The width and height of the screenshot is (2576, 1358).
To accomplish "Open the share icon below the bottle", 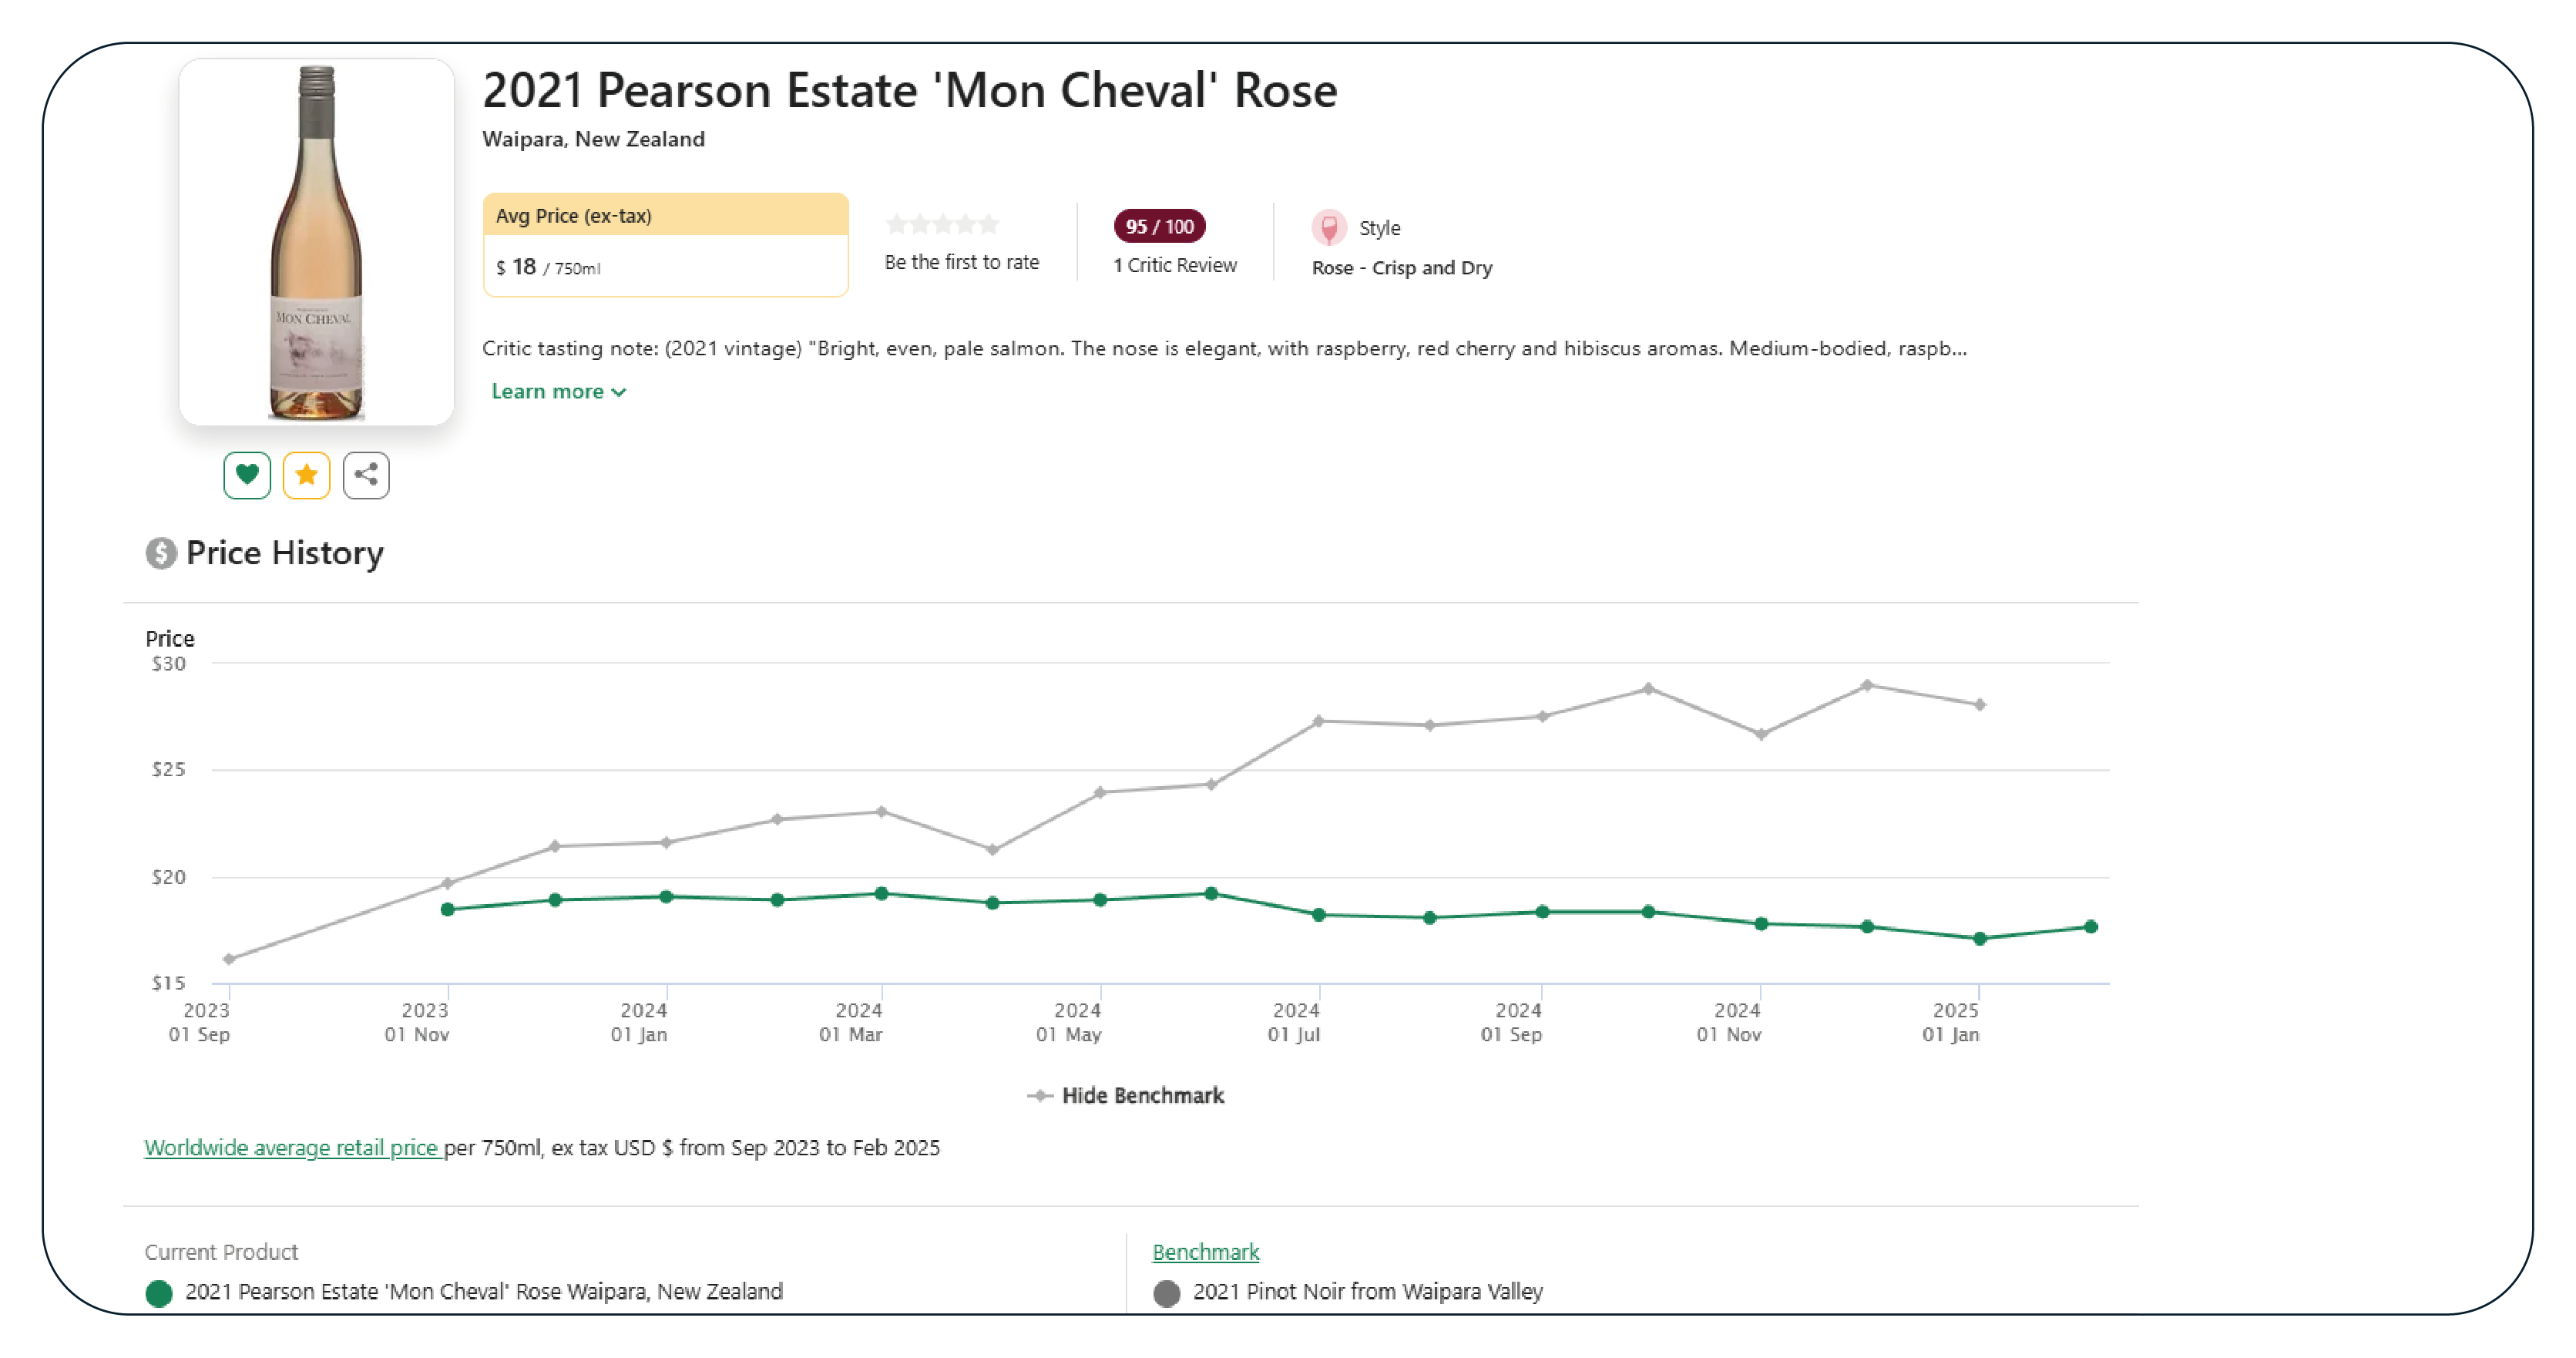I will tap(366, 475).
